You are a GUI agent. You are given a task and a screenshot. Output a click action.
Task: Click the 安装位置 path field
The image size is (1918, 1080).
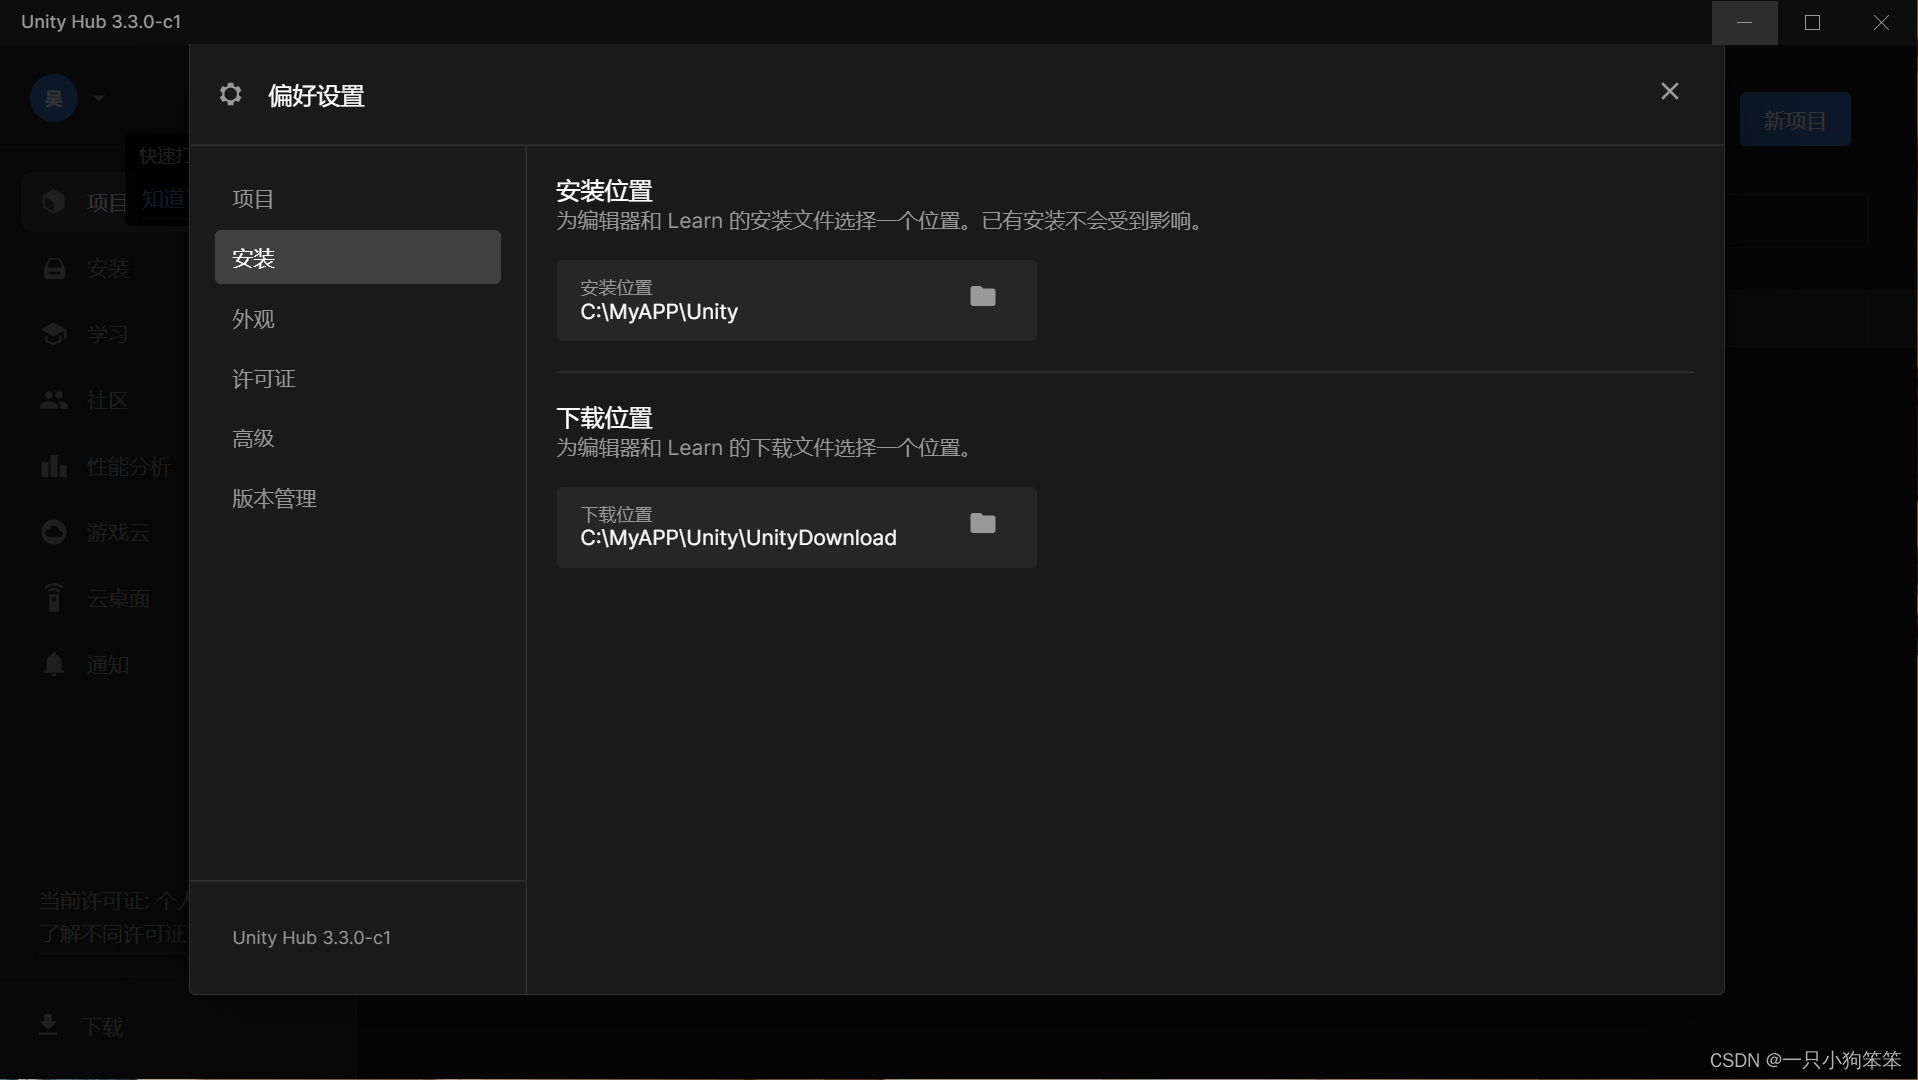[796, 300]
